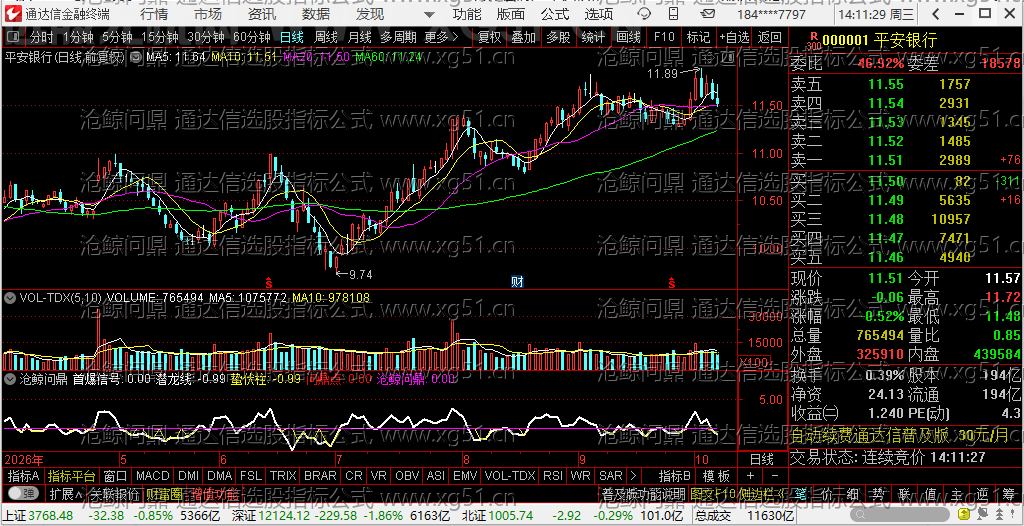Open the VOL-TDX pane dropdown arrow
The image size is (1024, 526).
pos(10,298)
